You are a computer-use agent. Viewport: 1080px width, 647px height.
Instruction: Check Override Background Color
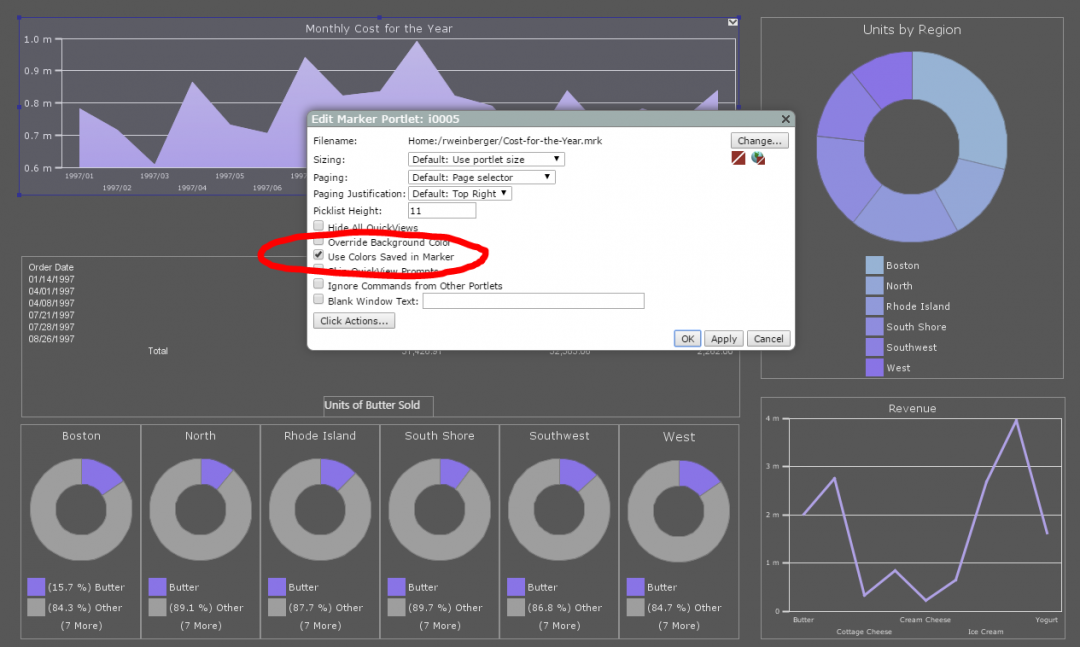point(318,241)
